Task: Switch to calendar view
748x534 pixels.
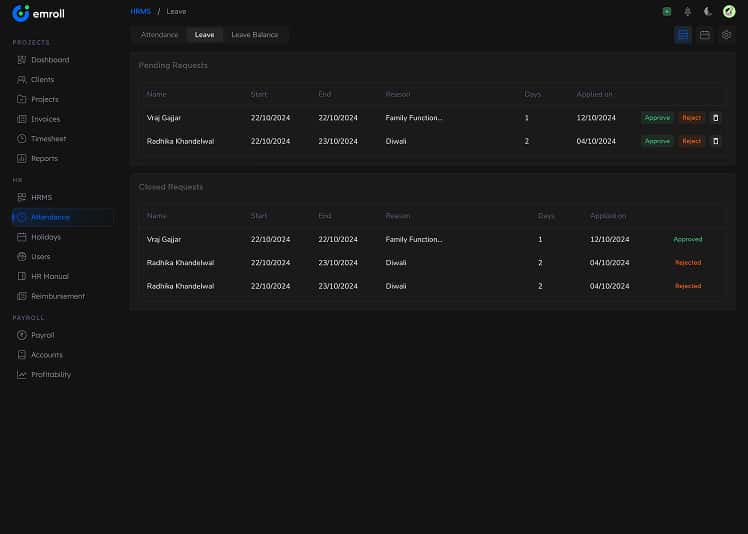Action: (705, 35)
